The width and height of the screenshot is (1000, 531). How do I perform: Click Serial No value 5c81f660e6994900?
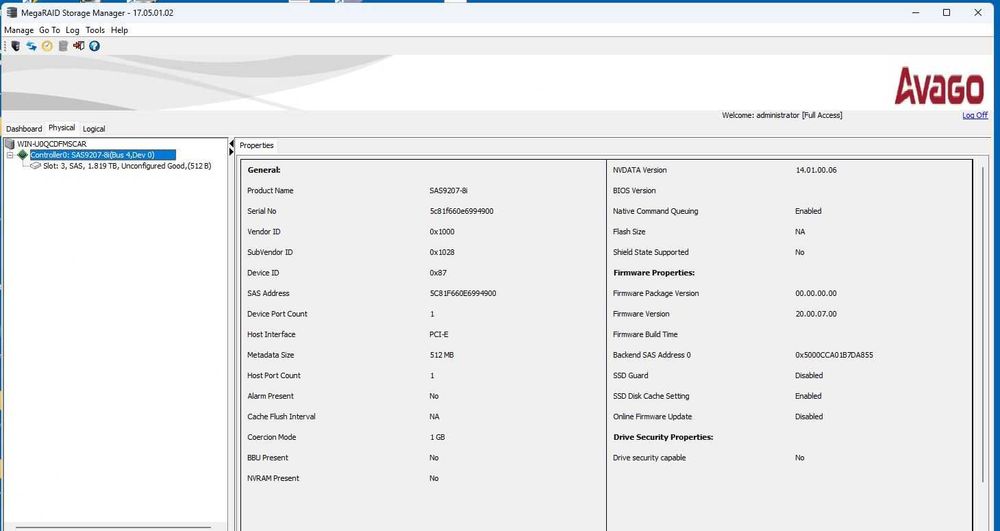pos(461,211)
